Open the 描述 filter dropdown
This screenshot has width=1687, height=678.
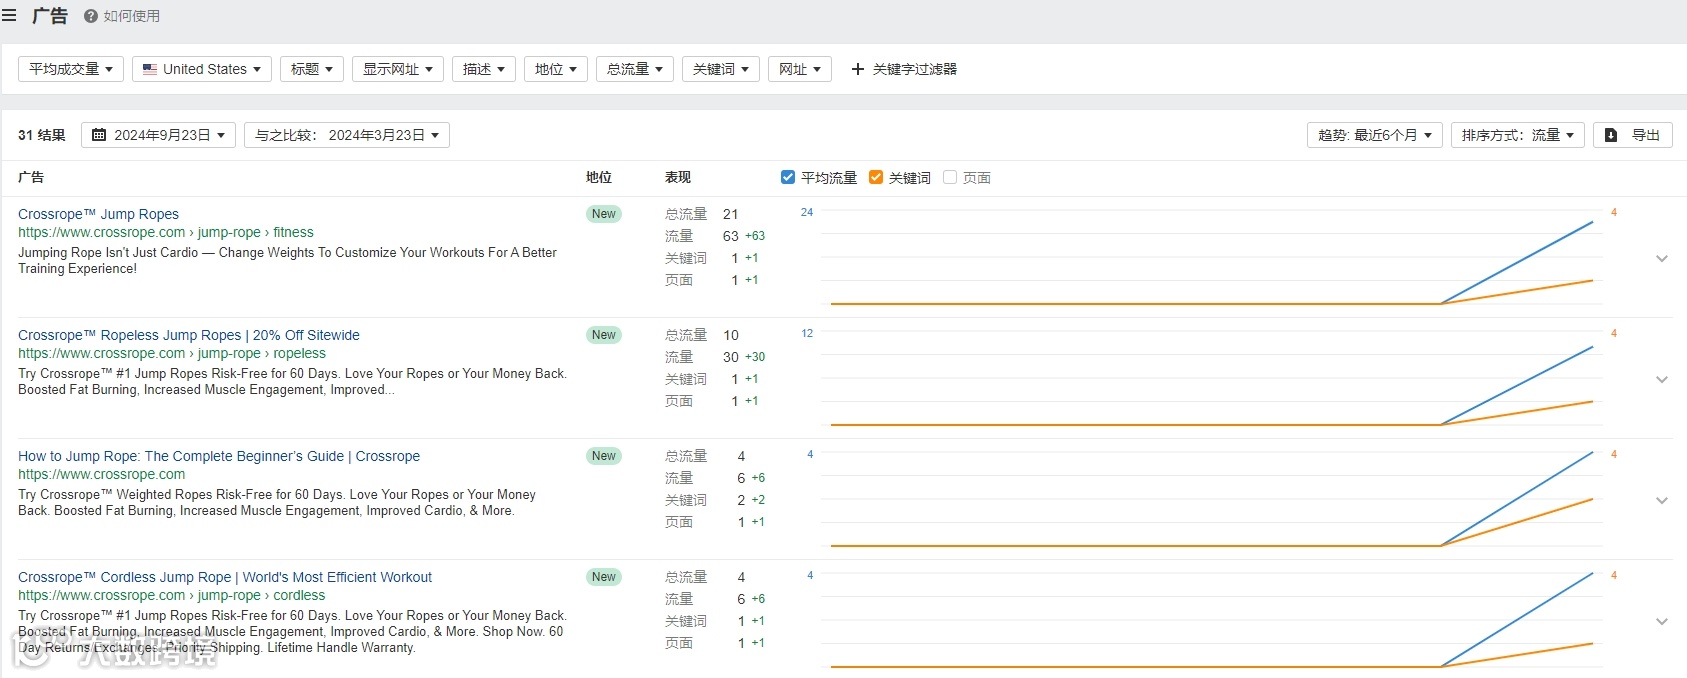click(x=484, y=69)
